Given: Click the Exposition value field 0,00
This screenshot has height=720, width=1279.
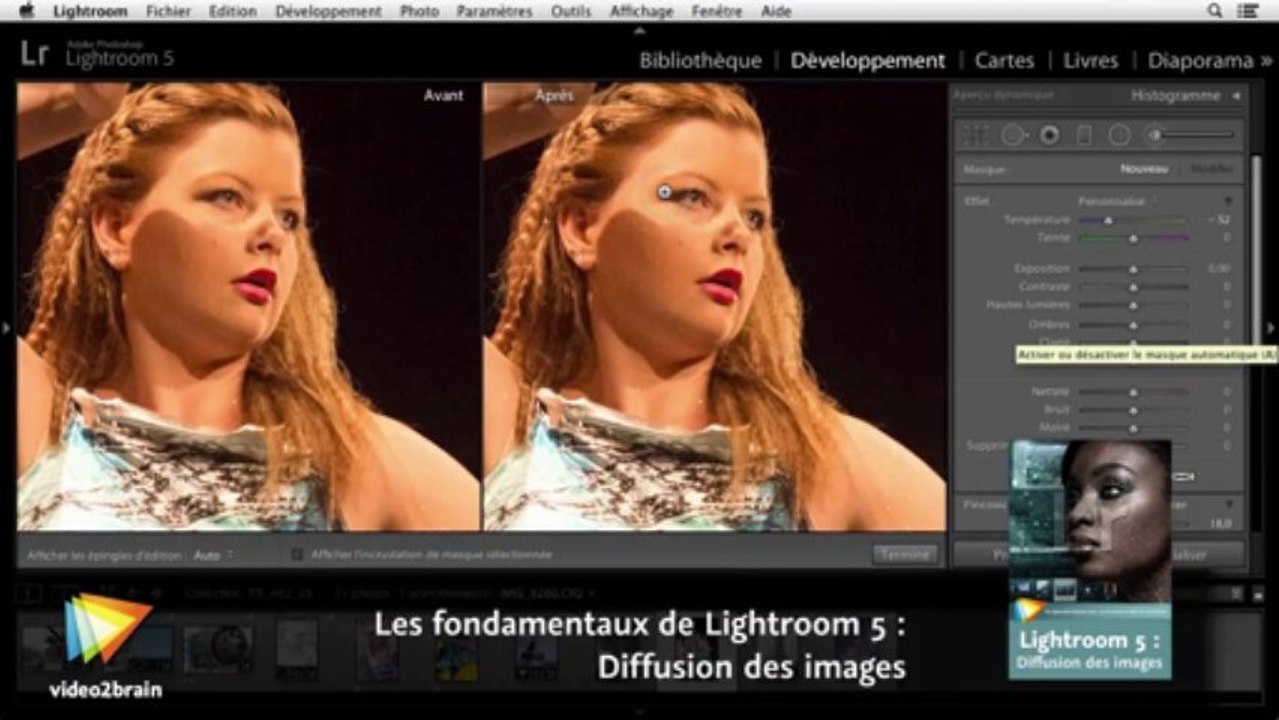Looking at the screenshot, I should [1218, 269].
